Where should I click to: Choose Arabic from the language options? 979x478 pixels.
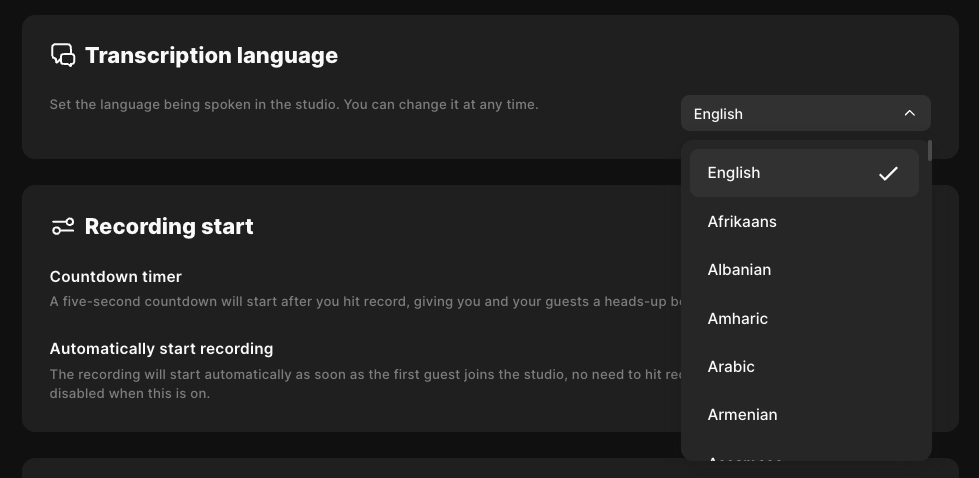(731, 366)
